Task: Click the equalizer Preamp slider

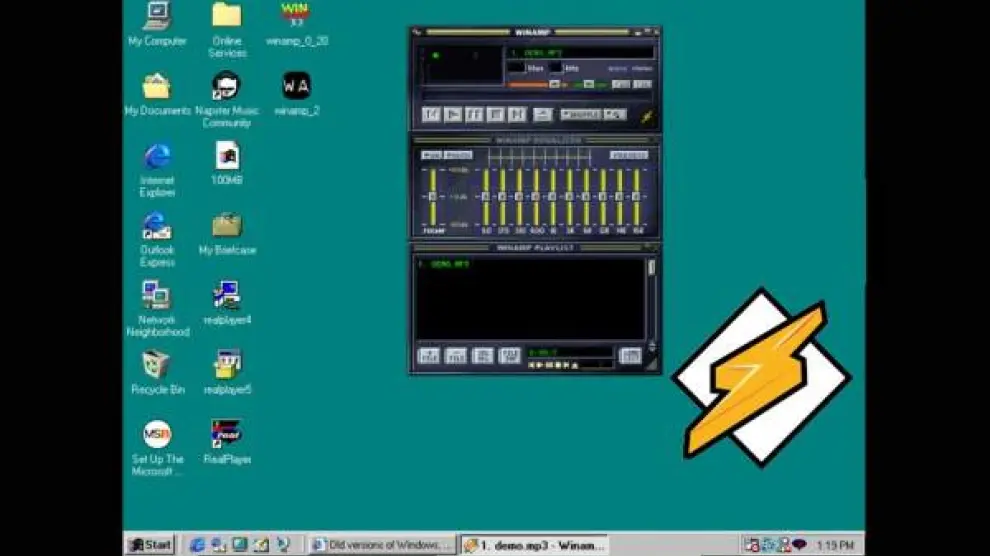Action: tap(433, 196)
